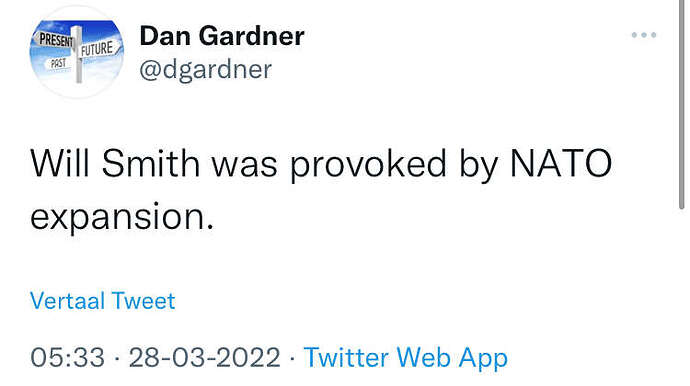This screenshot has height=386, width=690.
Task: Click the word "expansion." in tweet
Action: point(122,217)
